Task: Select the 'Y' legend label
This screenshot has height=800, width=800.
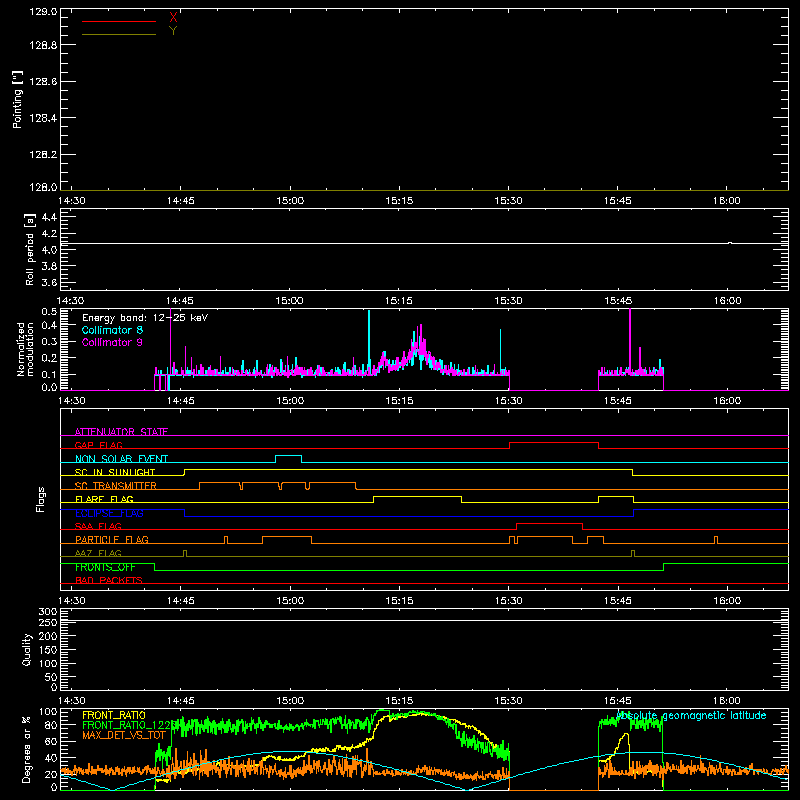Action: [173, 31]
